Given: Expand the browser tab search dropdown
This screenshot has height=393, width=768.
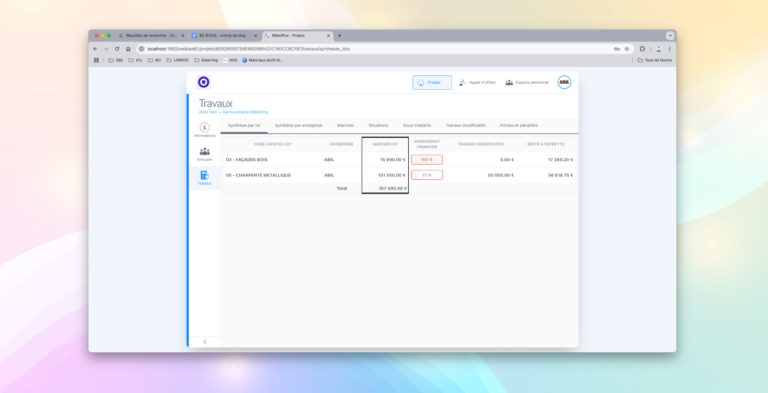Looking at the screenshot, I should coord(670,36).
